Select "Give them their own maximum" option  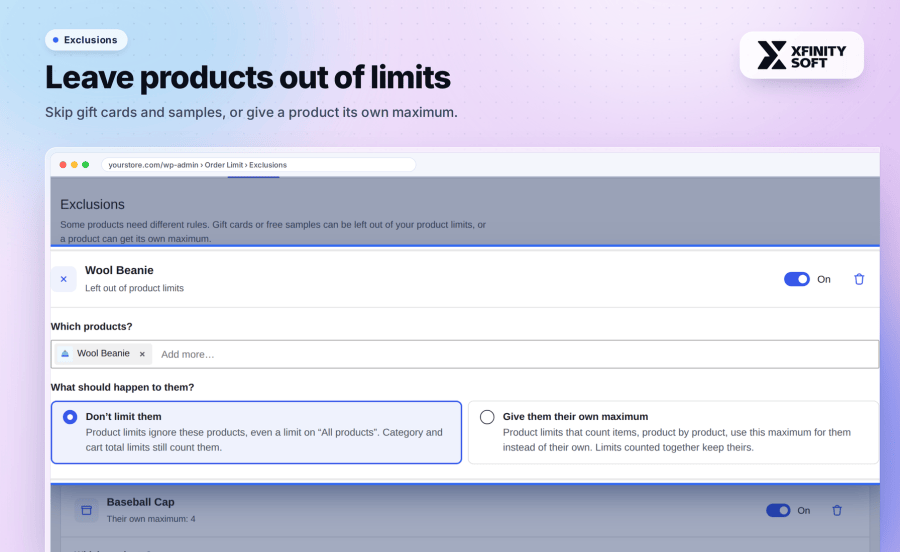point(673,432)
